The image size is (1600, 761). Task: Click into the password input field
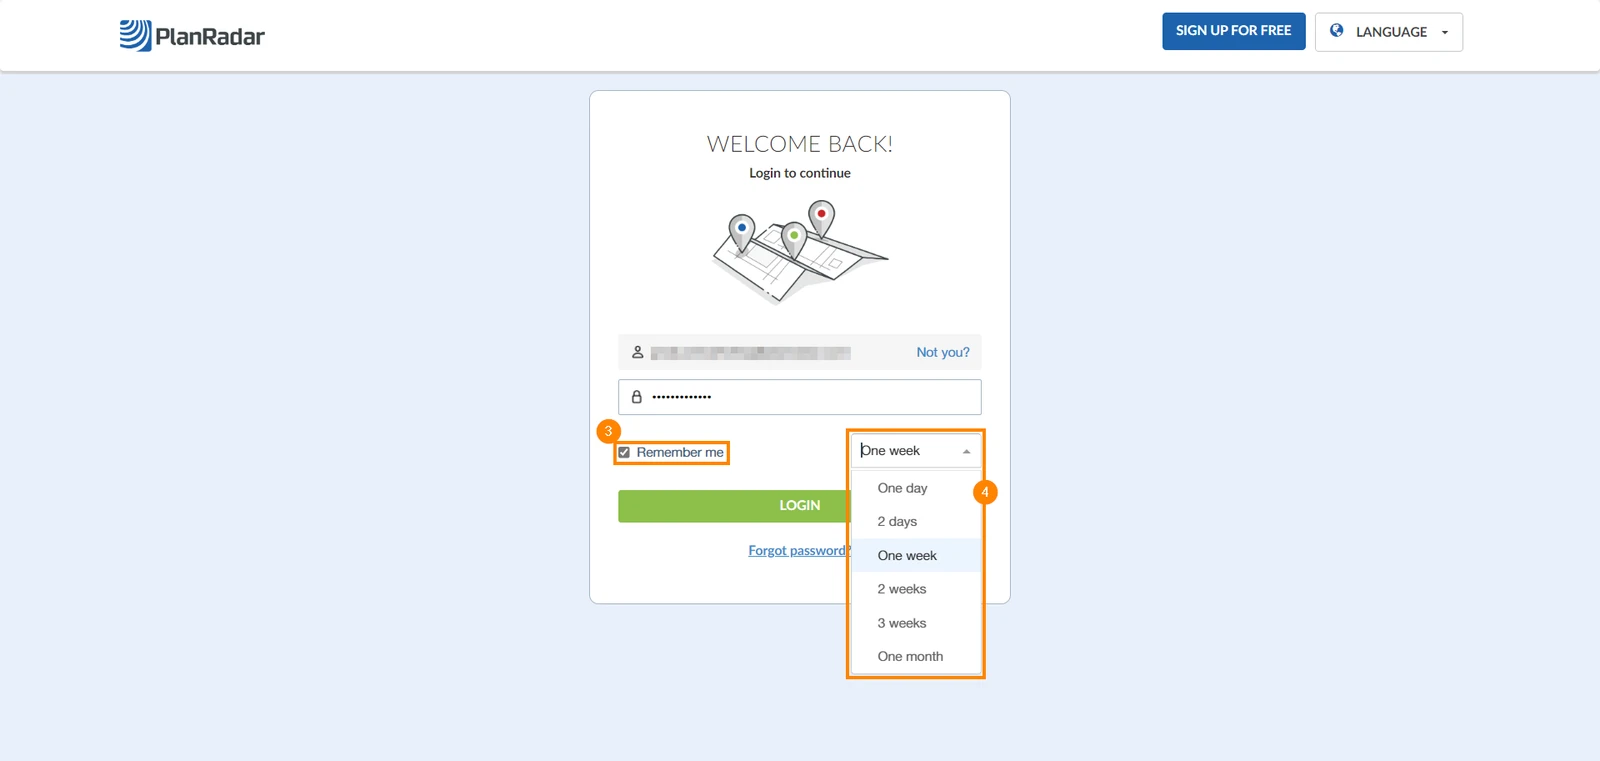point(799,397)
